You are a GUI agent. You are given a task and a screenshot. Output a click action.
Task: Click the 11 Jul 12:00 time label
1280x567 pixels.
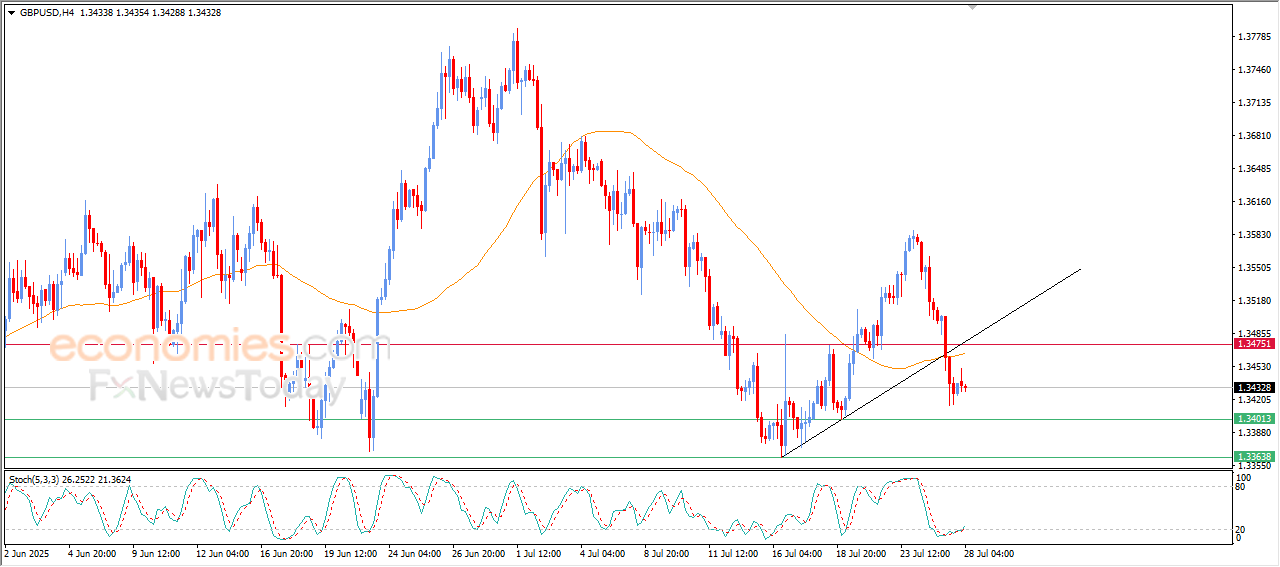[x=732, y=553]
